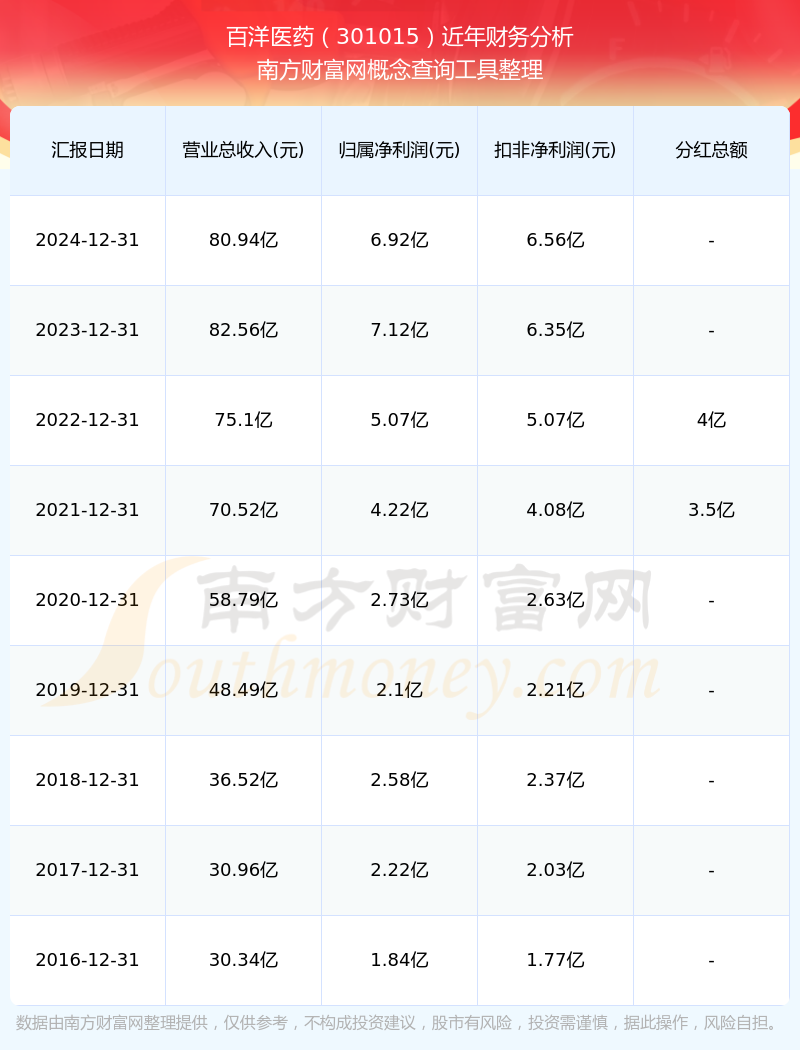Select the 3.5亿 dividend cell
Image resolution: width=800 pixels, height=1050 pixels.
click(x=712, y=511)
